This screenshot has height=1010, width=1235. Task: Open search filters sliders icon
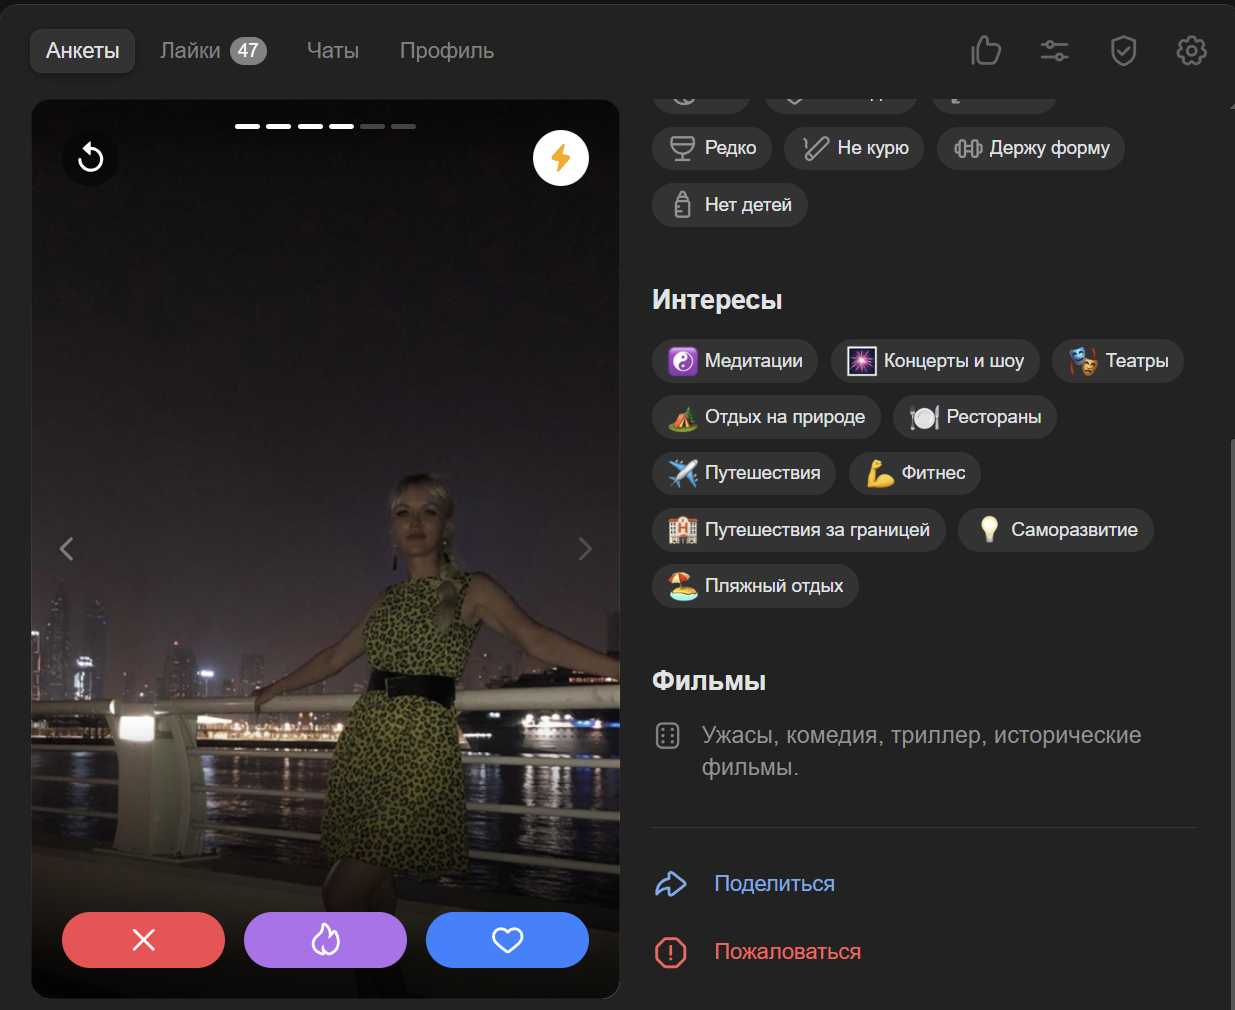click(1054, 51)
